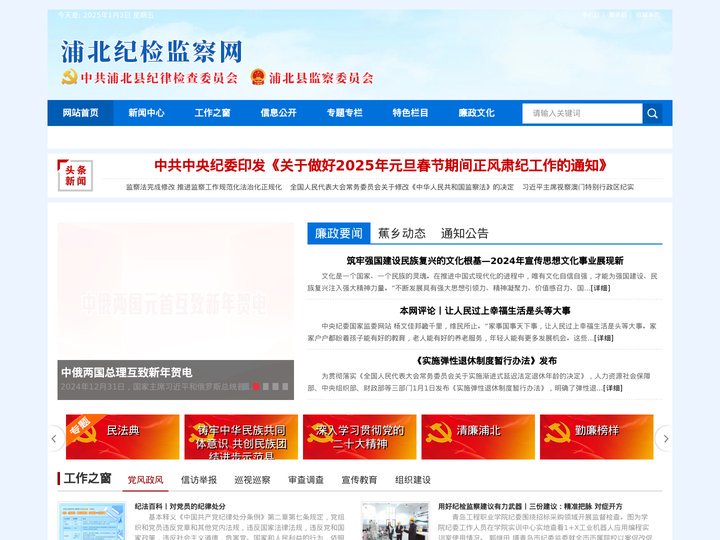Click slideshow caption 中俄两国总理互致新年贺电
The height and width of the screenshot is (540, 720).
click(x=127, y=372)
